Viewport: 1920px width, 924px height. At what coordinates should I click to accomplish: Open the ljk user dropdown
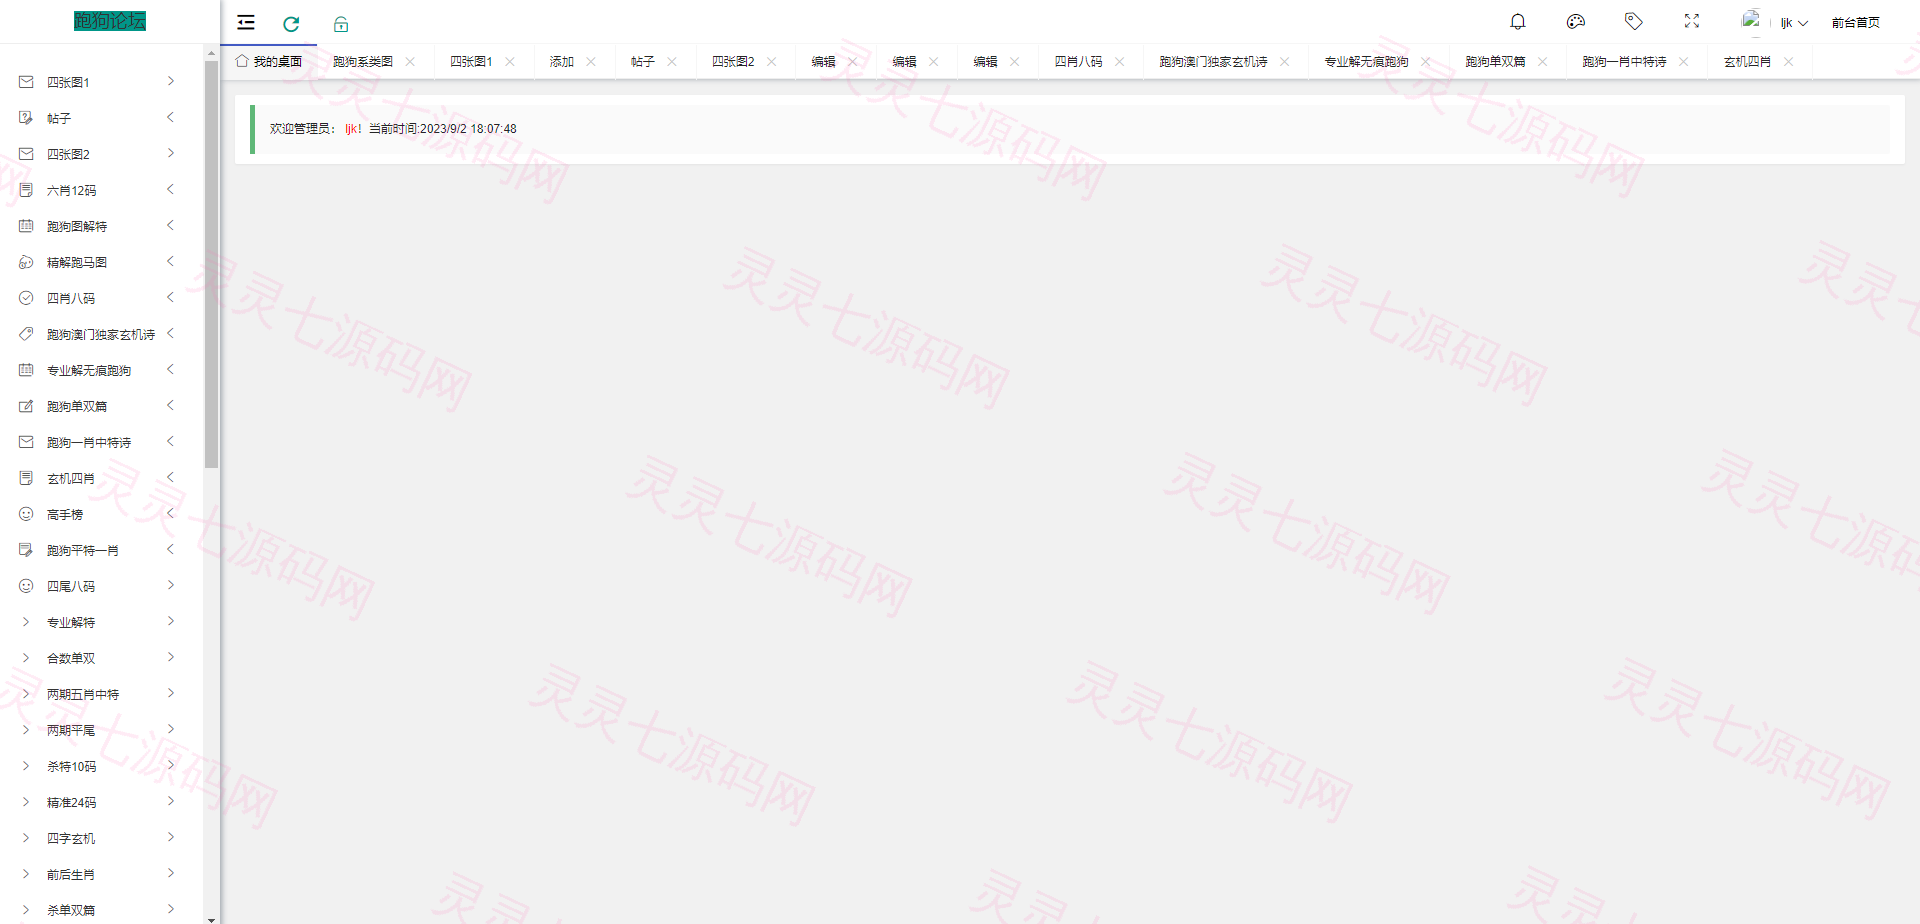coord(1794,23)
